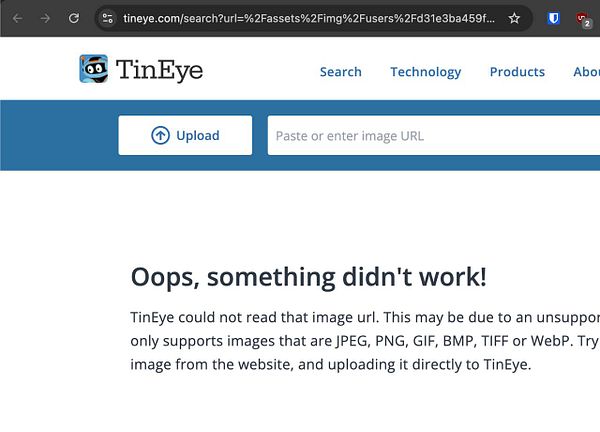Click the TinEye wordmark text
600x432 pixels.
[159, 70]
